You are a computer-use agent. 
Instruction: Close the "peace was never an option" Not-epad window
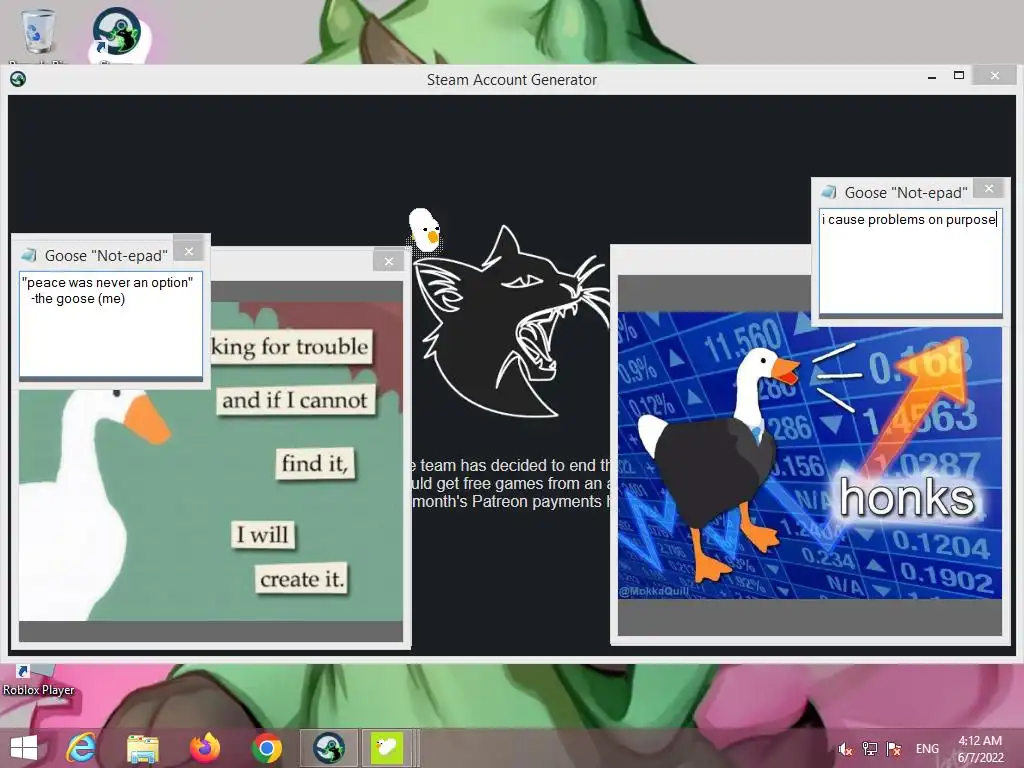click(x=189, y=251)
